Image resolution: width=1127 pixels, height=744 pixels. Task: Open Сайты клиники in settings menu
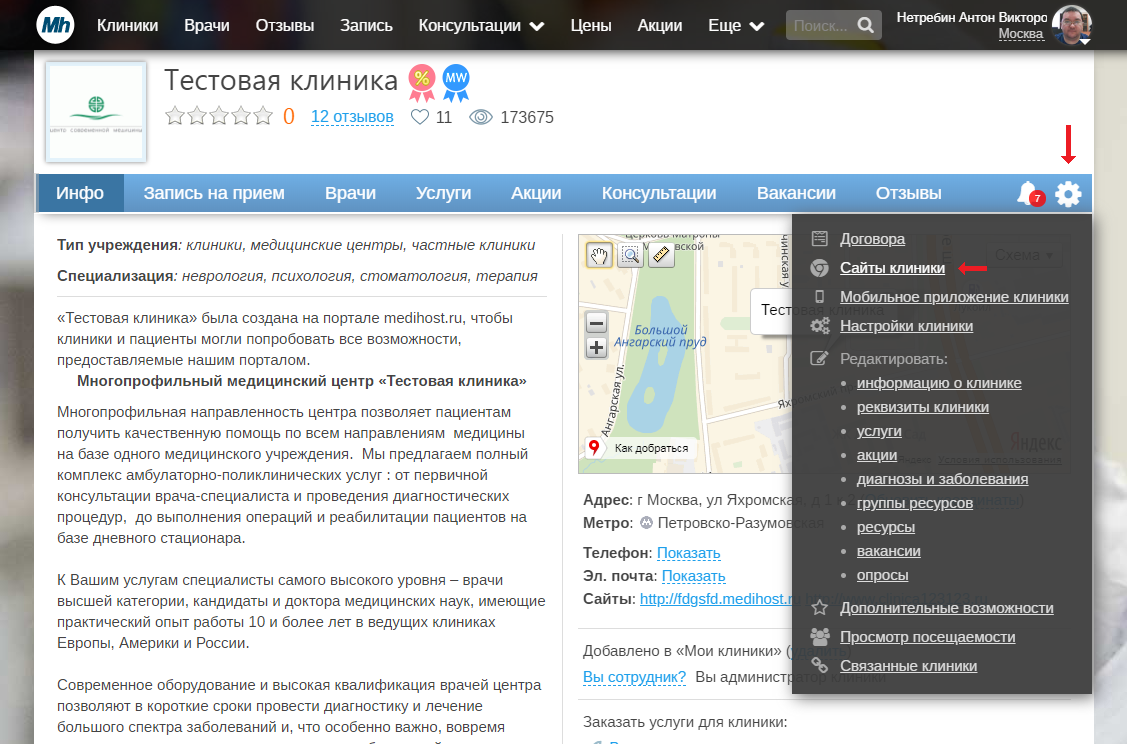click(893, 268)
